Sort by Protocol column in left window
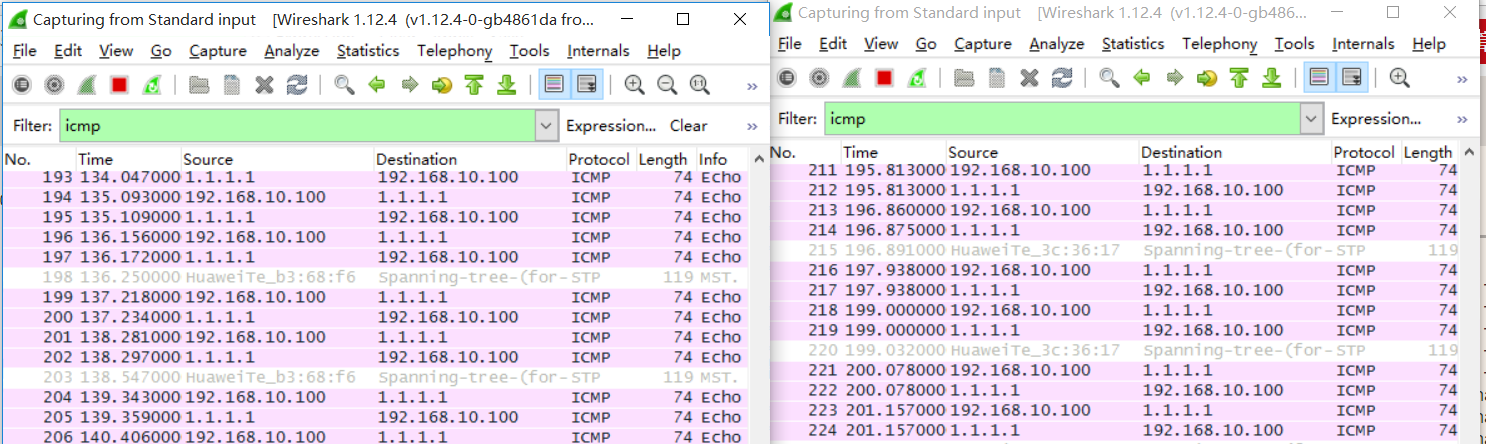 599,159
